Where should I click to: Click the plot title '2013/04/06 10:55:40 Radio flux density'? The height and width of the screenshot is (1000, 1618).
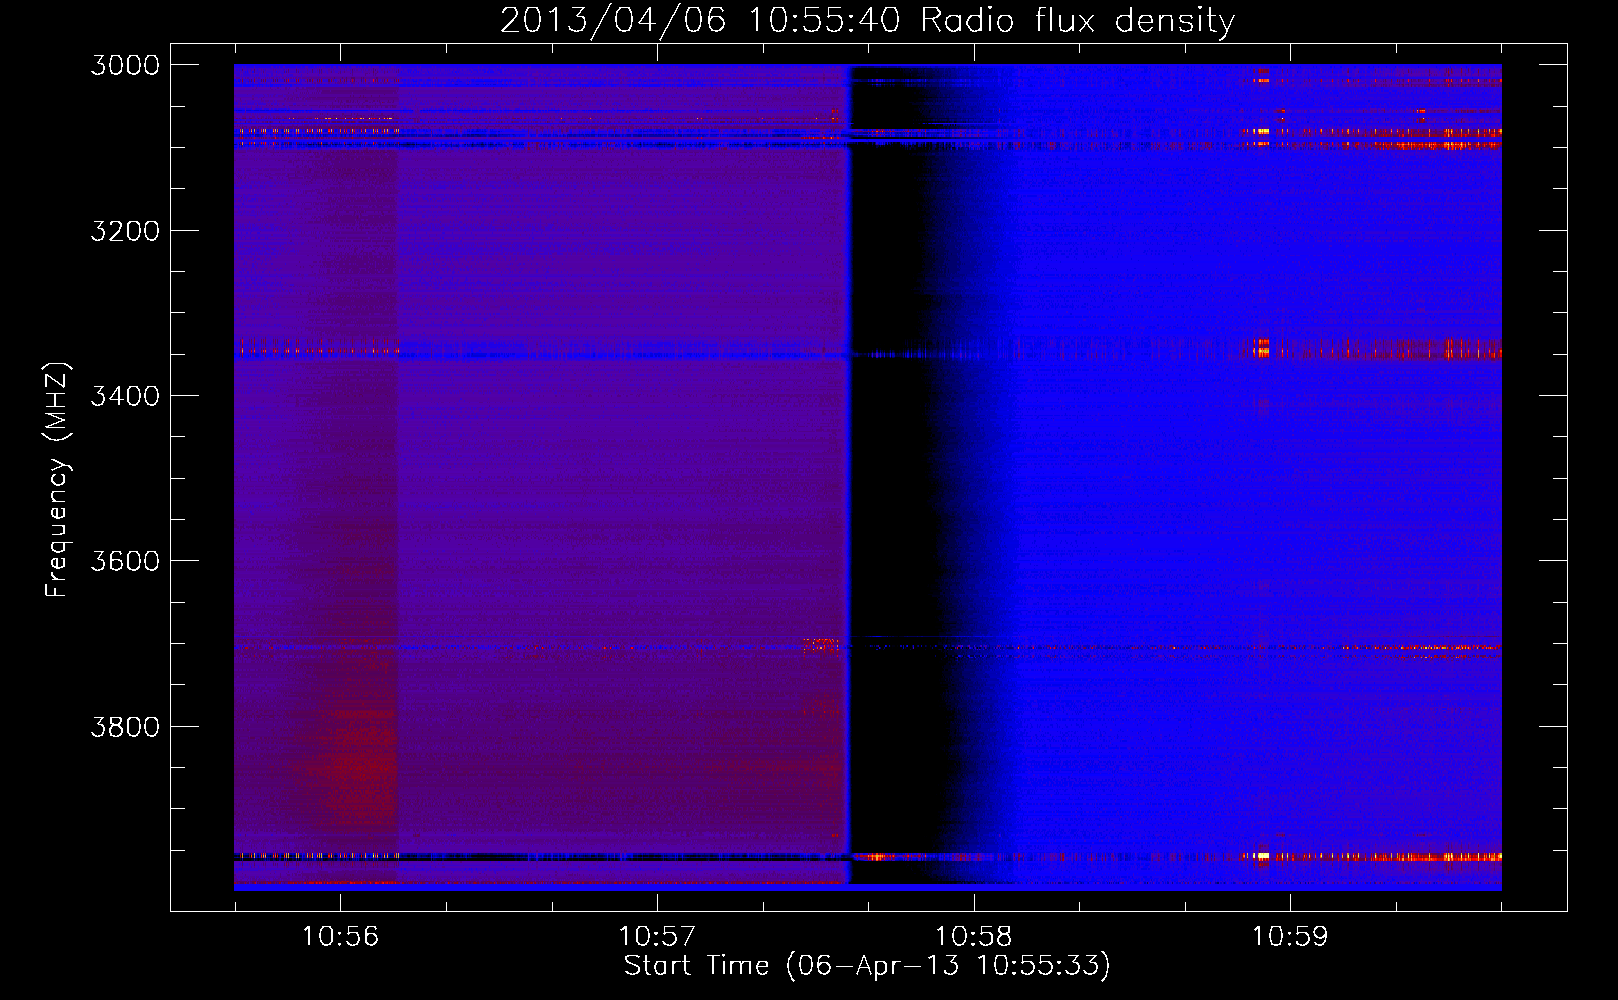click(x=867, y=21)
